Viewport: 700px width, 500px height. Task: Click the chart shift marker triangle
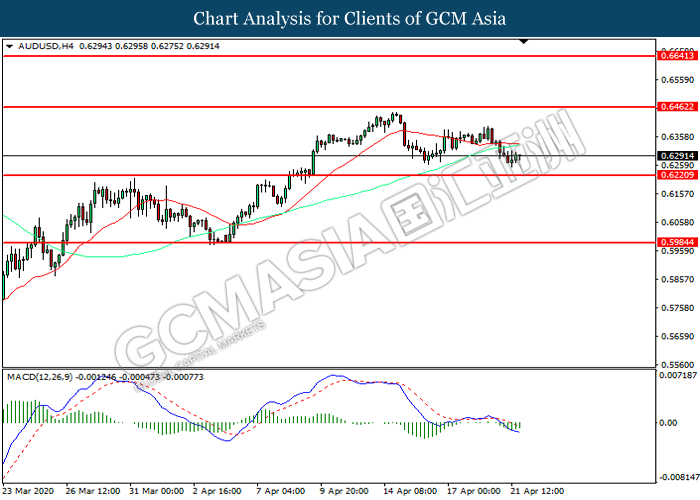pos(524,42)
